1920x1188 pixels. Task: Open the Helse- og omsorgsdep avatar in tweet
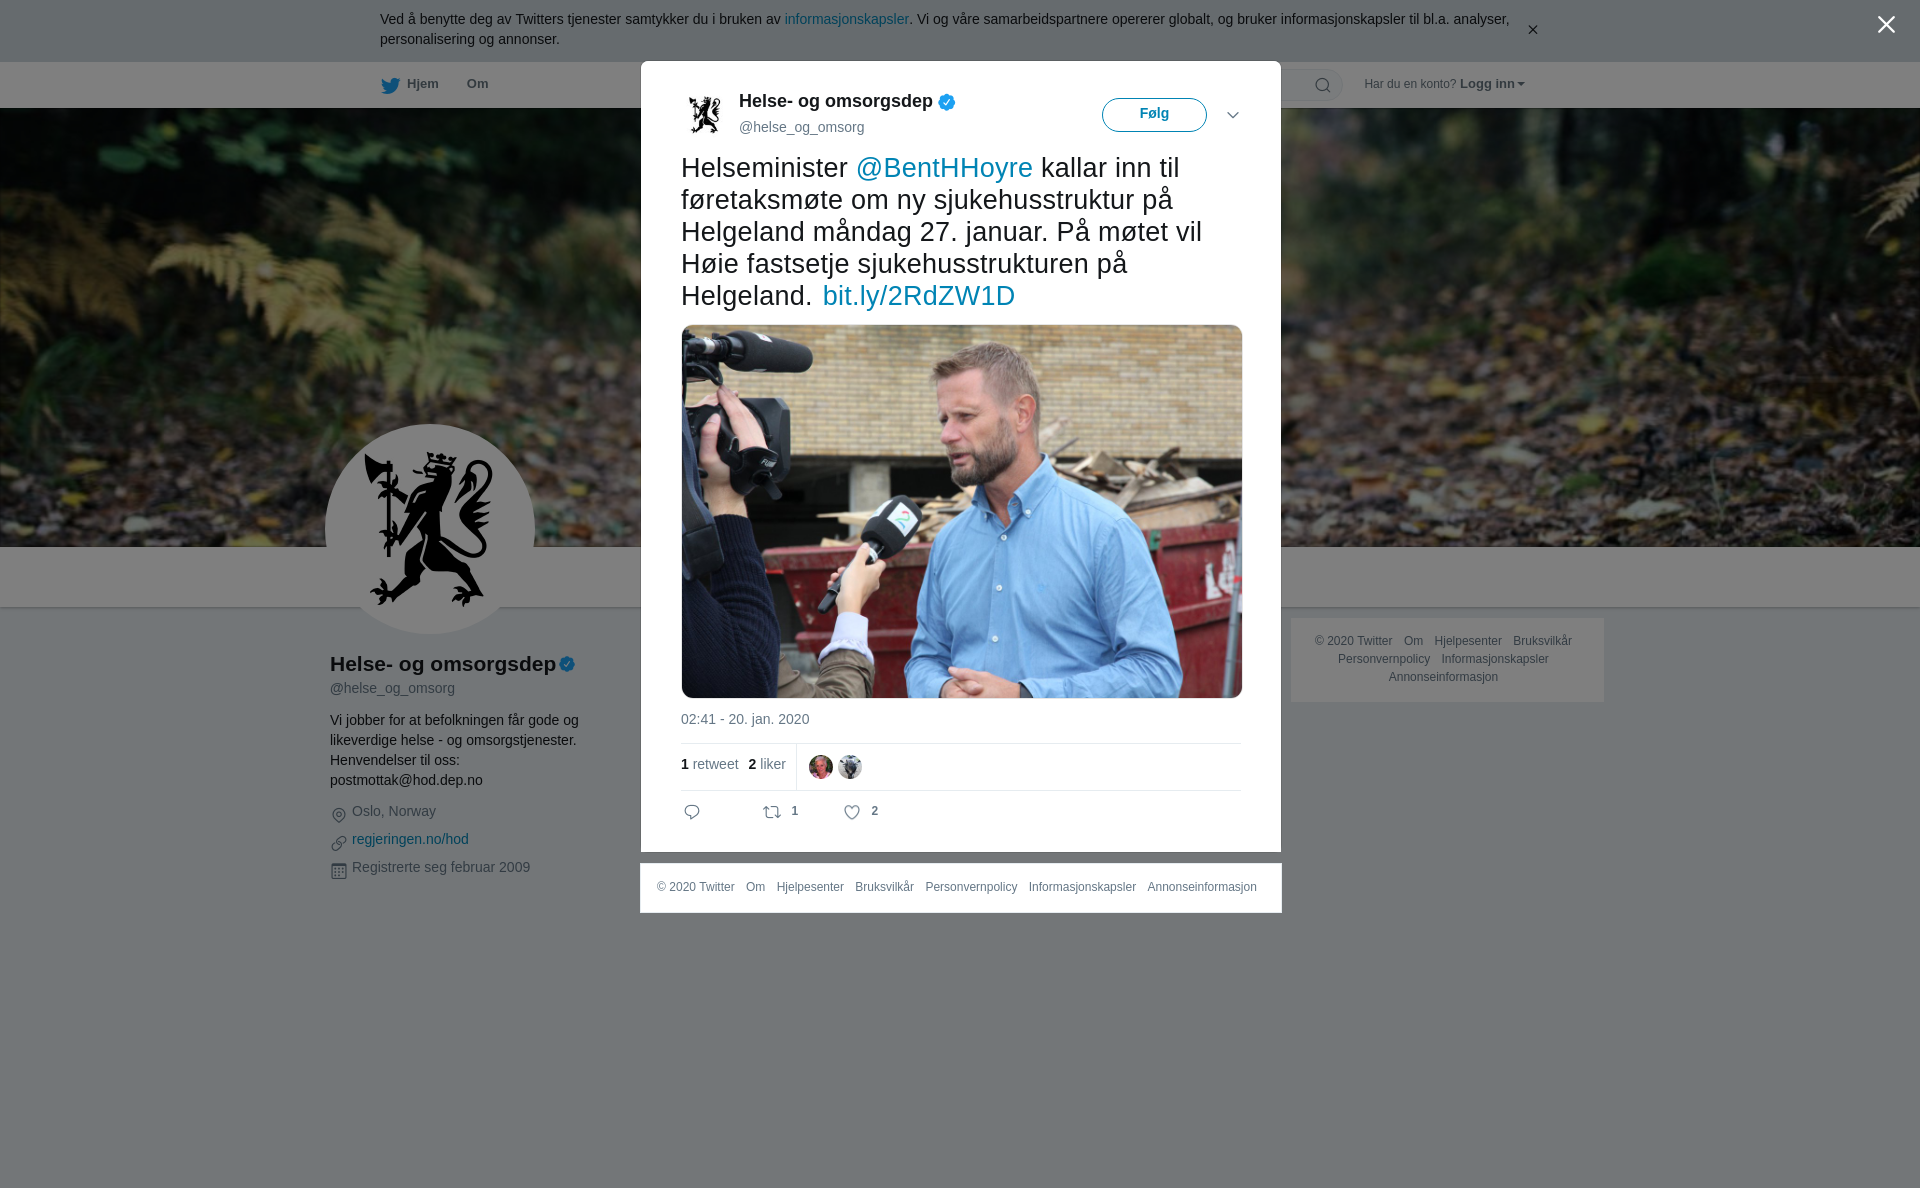(x=705, y=114)
